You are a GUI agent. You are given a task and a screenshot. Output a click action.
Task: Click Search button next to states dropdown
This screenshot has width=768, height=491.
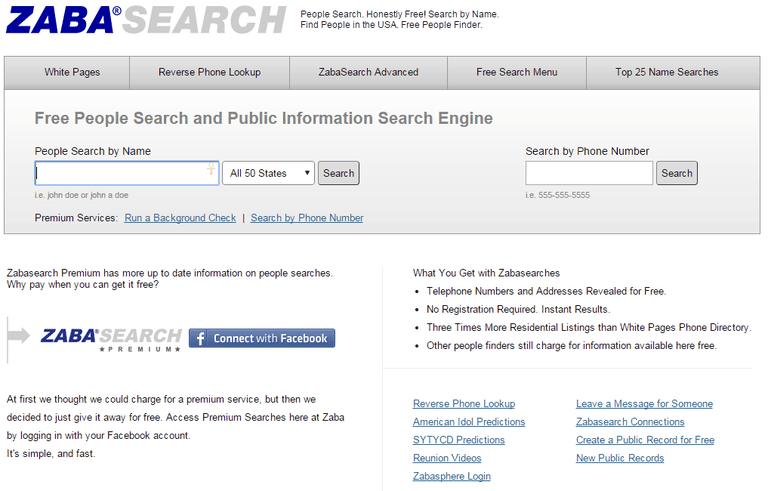point(338,173)
